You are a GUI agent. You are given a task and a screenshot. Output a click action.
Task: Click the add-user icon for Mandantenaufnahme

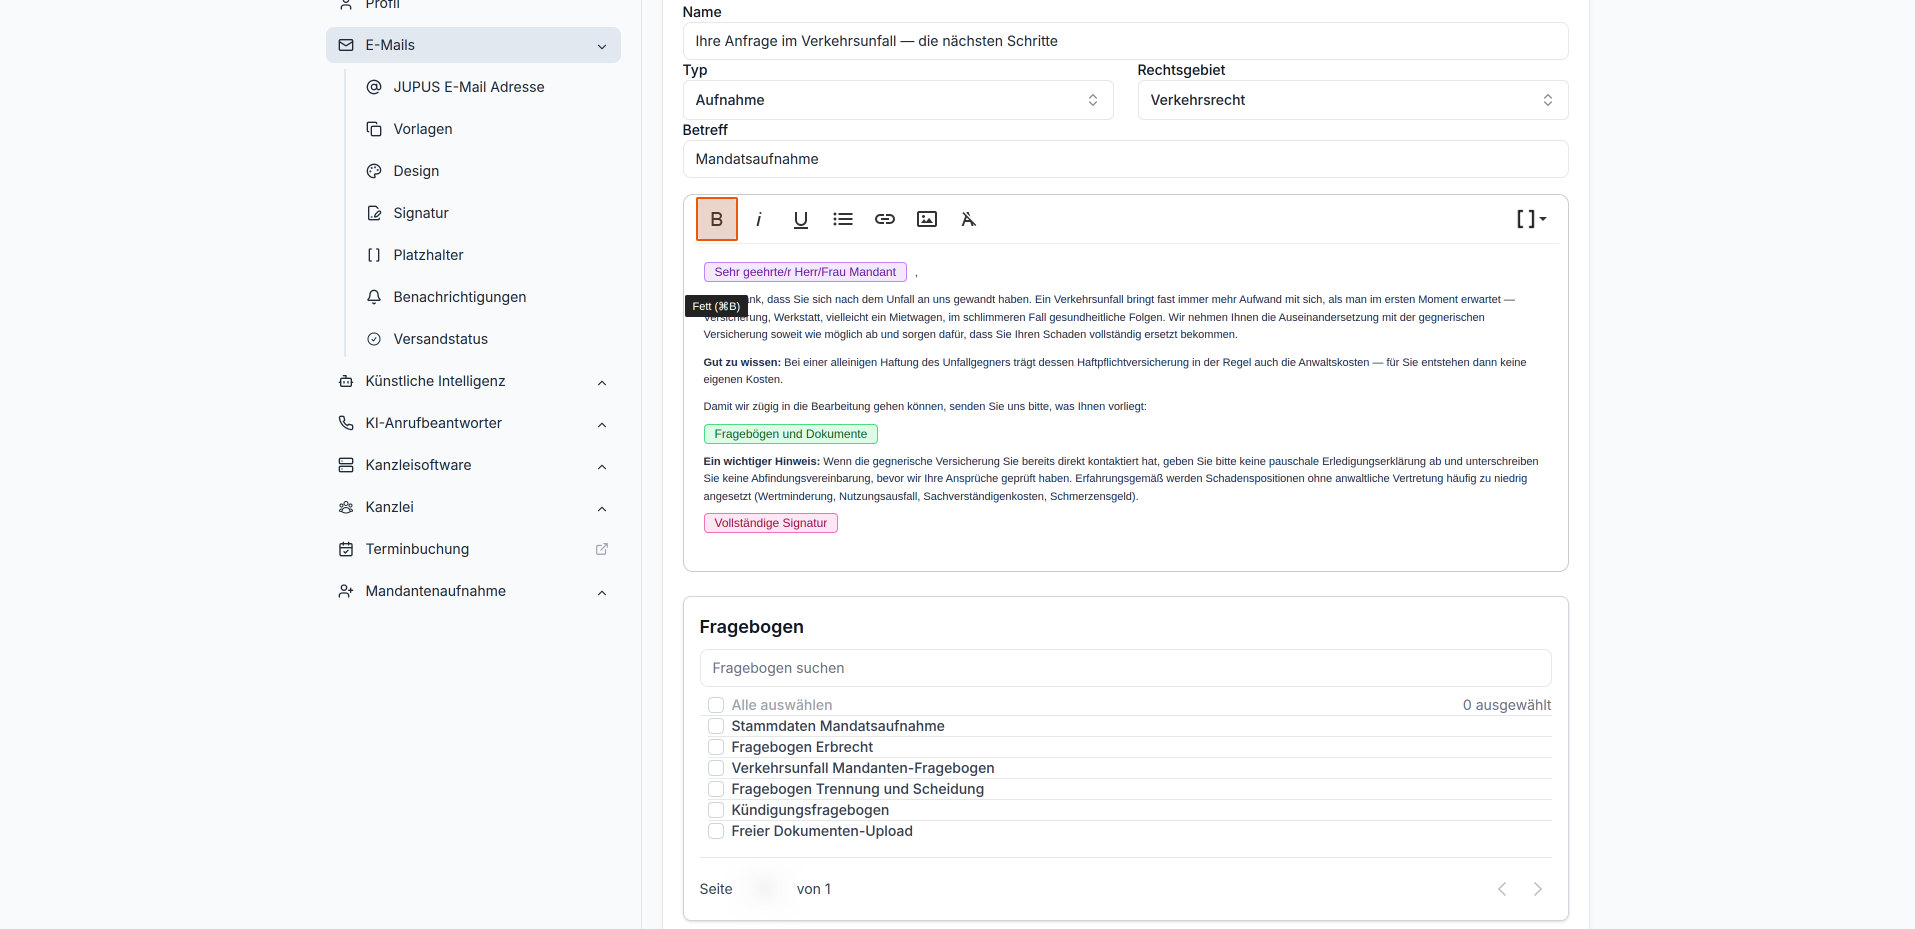(x=346, y=591)
